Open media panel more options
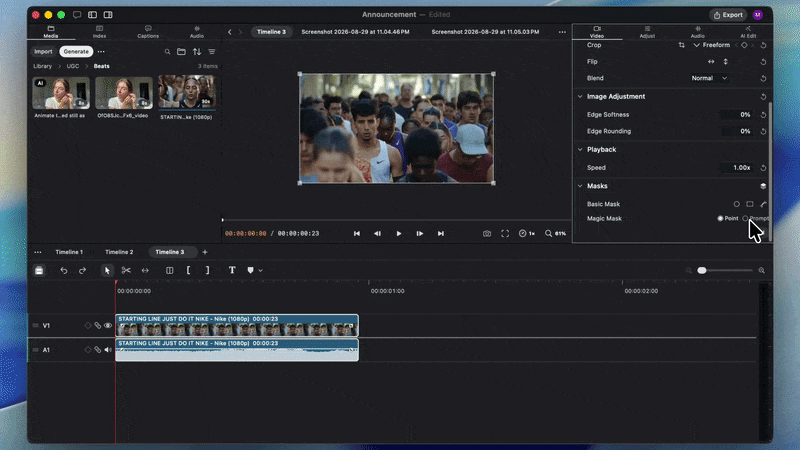The height and width of the screenshot is (450, 800). coord(101,52)
